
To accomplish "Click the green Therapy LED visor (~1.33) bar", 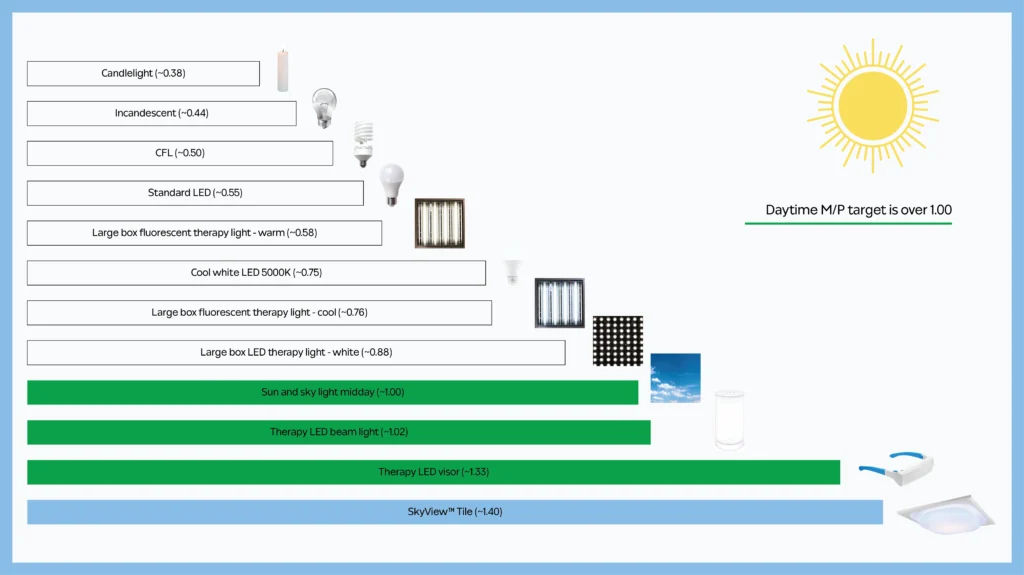I will pos(434,472).
